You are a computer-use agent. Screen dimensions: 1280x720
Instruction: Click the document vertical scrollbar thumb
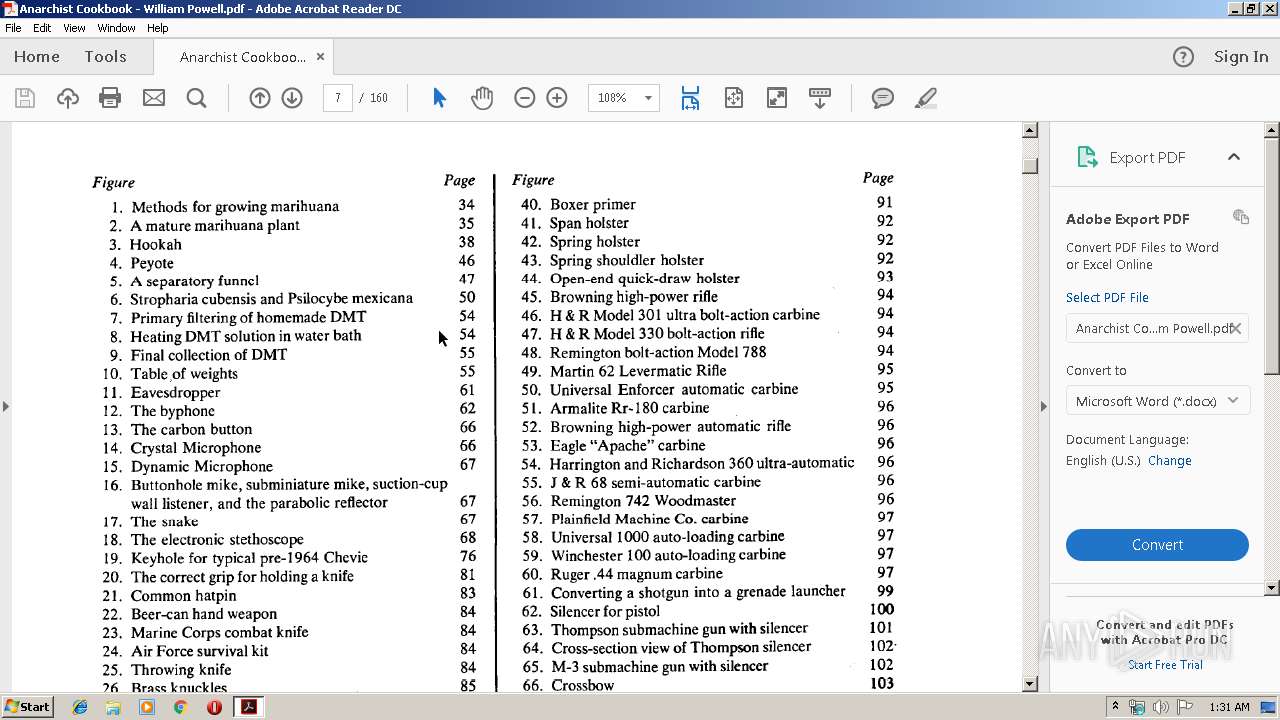[x=1030, y=164]
